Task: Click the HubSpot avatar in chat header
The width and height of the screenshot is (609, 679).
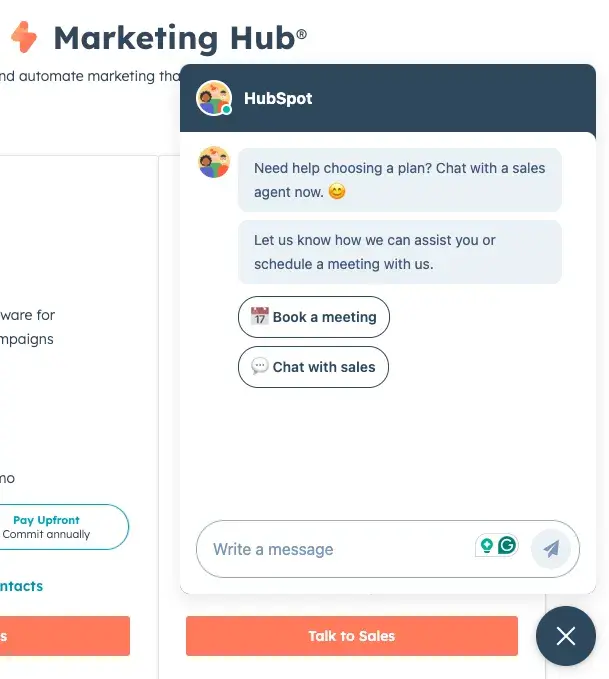Action: tap(214, 98)
